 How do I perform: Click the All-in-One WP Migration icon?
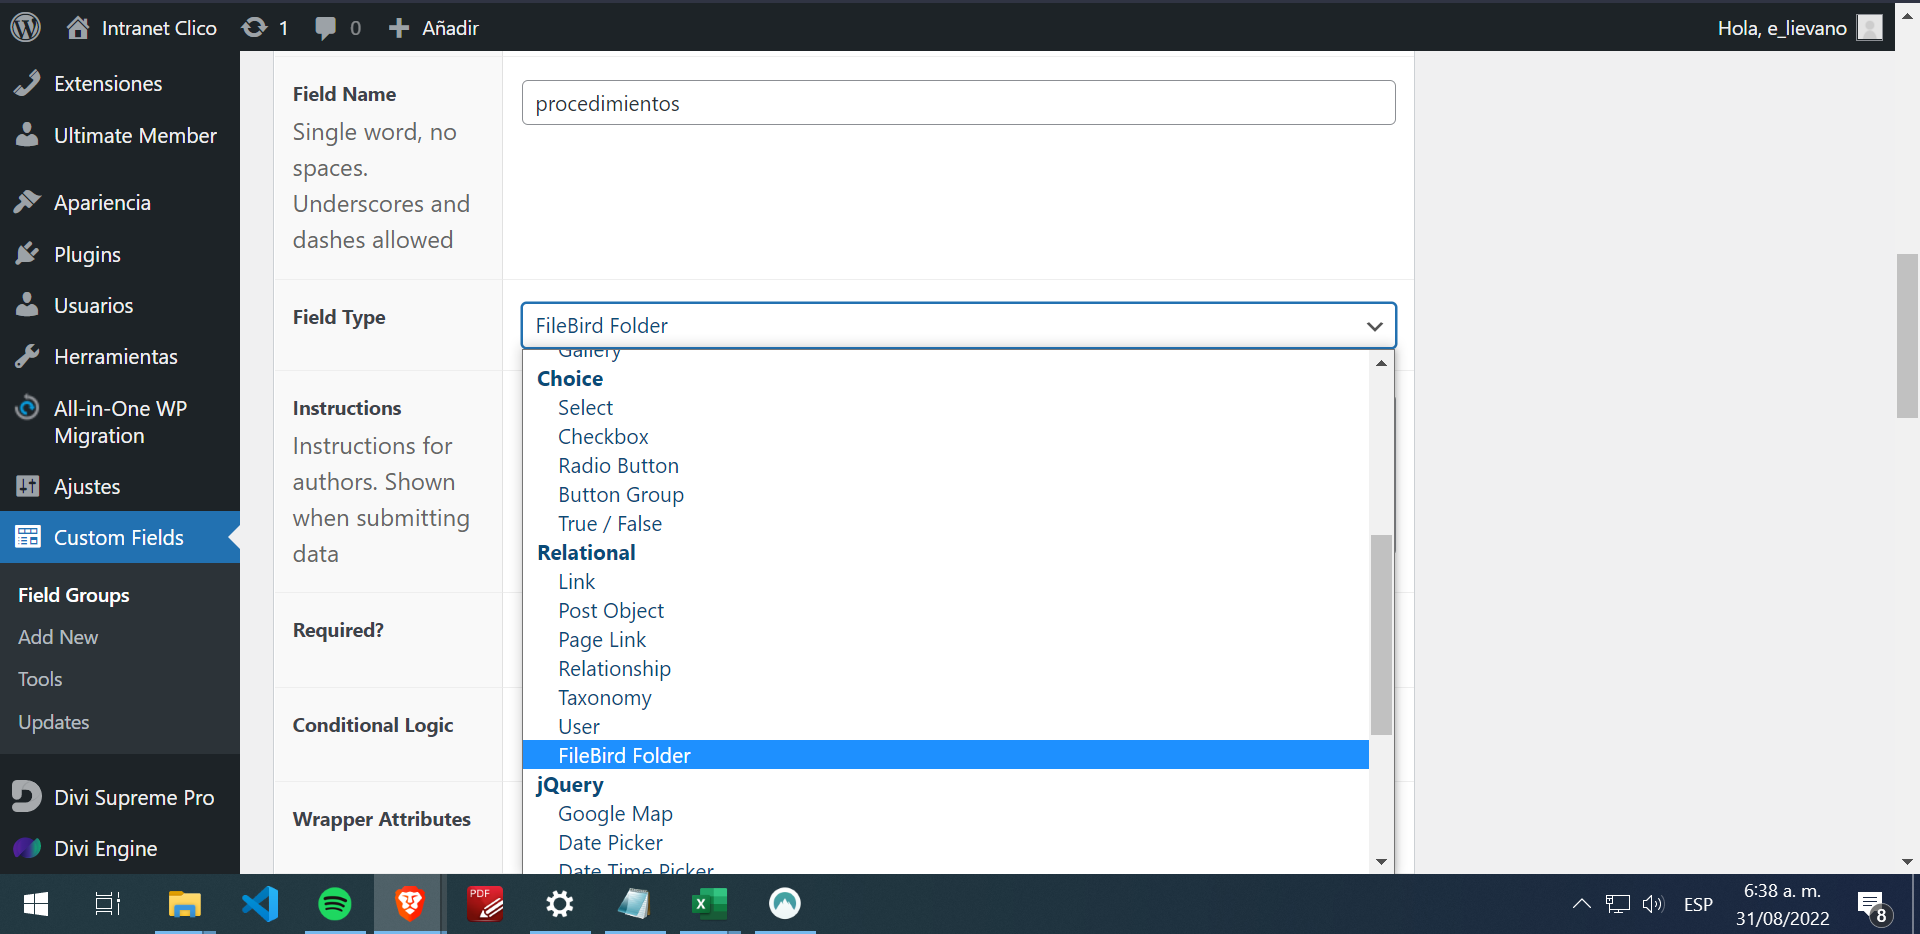(x=28, y=408)
